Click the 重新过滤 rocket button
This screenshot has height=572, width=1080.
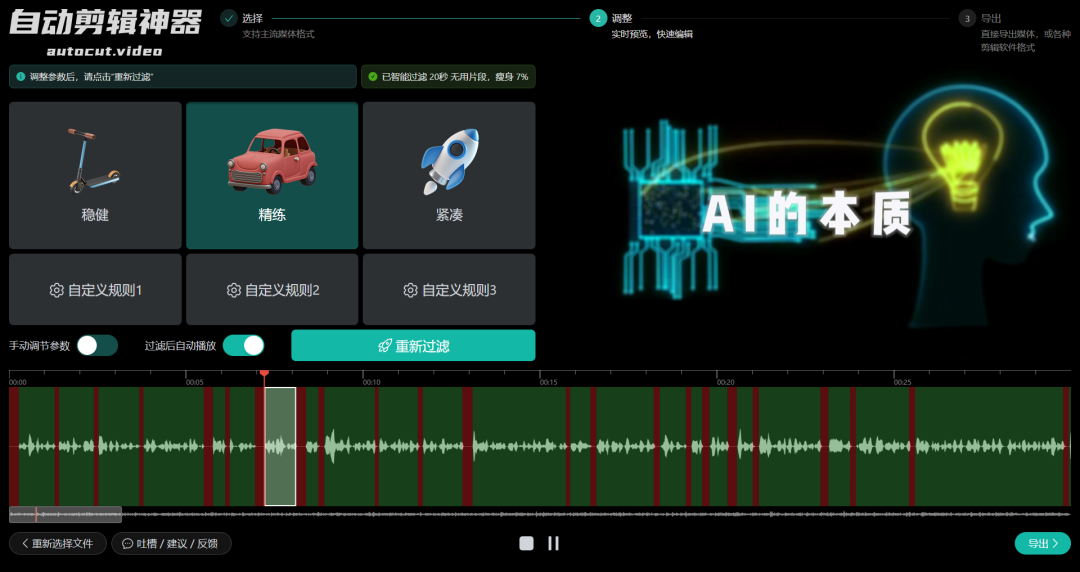413,346
